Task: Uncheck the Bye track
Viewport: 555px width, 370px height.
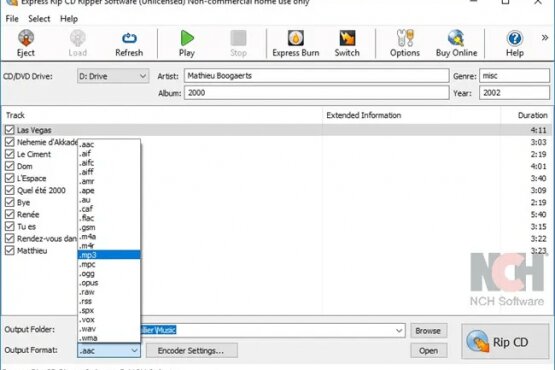Action: coord(10,202)
